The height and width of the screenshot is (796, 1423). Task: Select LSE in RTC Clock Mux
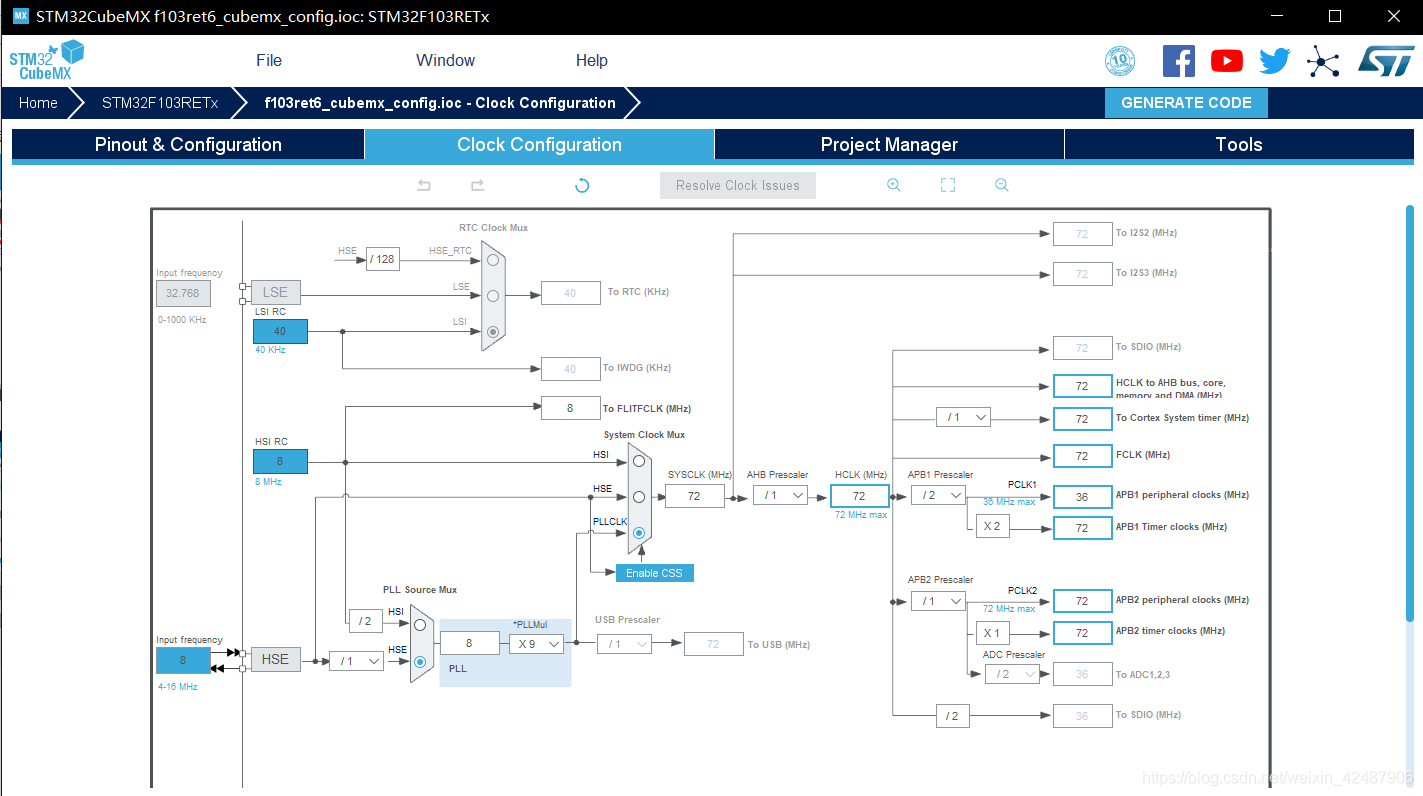[493, 295]
